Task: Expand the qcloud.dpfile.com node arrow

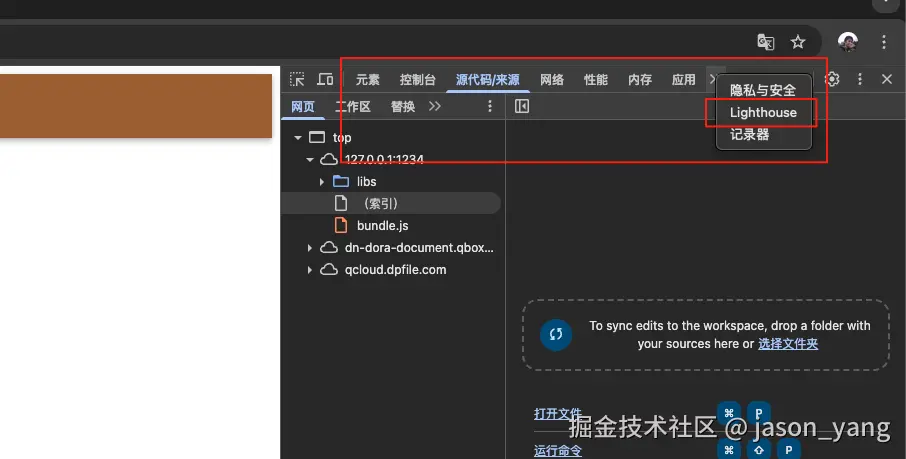Action: click(x=310, y=270)
